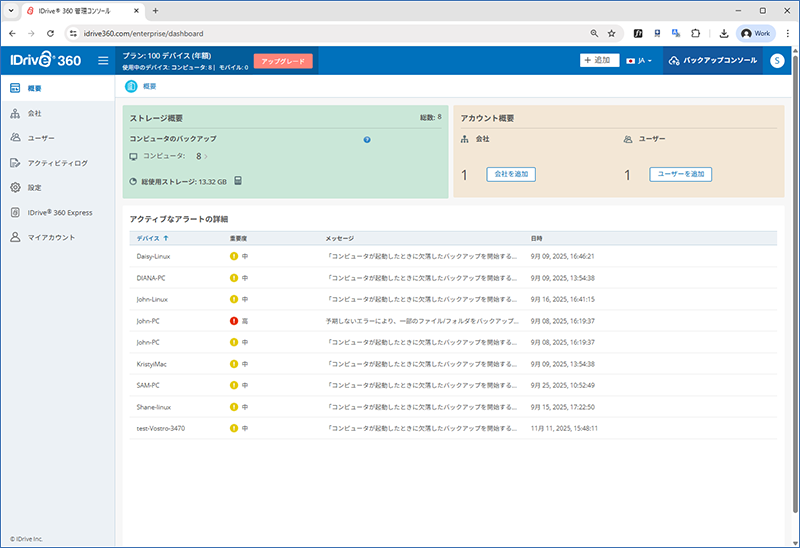Click the IDrive 360 logo

click(x=45, y=61)
